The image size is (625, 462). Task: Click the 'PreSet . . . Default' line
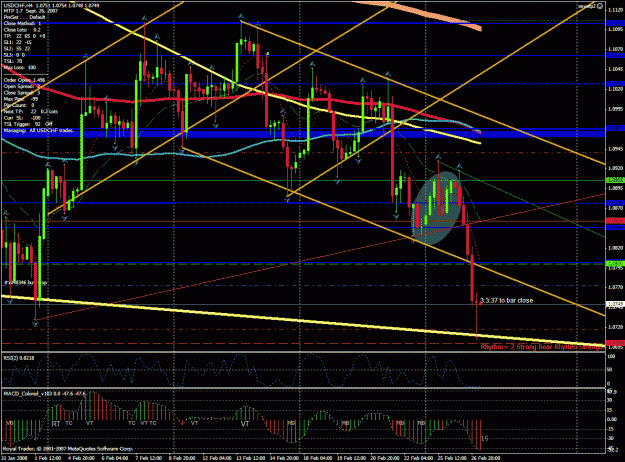tap(24, 18)
